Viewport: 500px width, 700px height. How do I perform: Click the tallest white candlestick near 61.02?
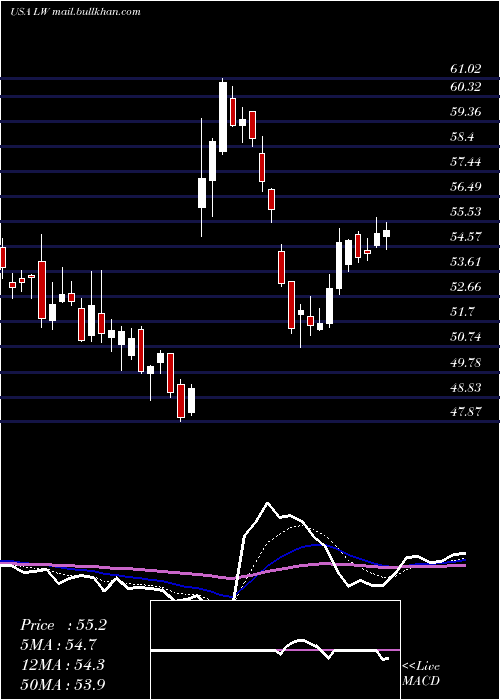tap(223, 117)
